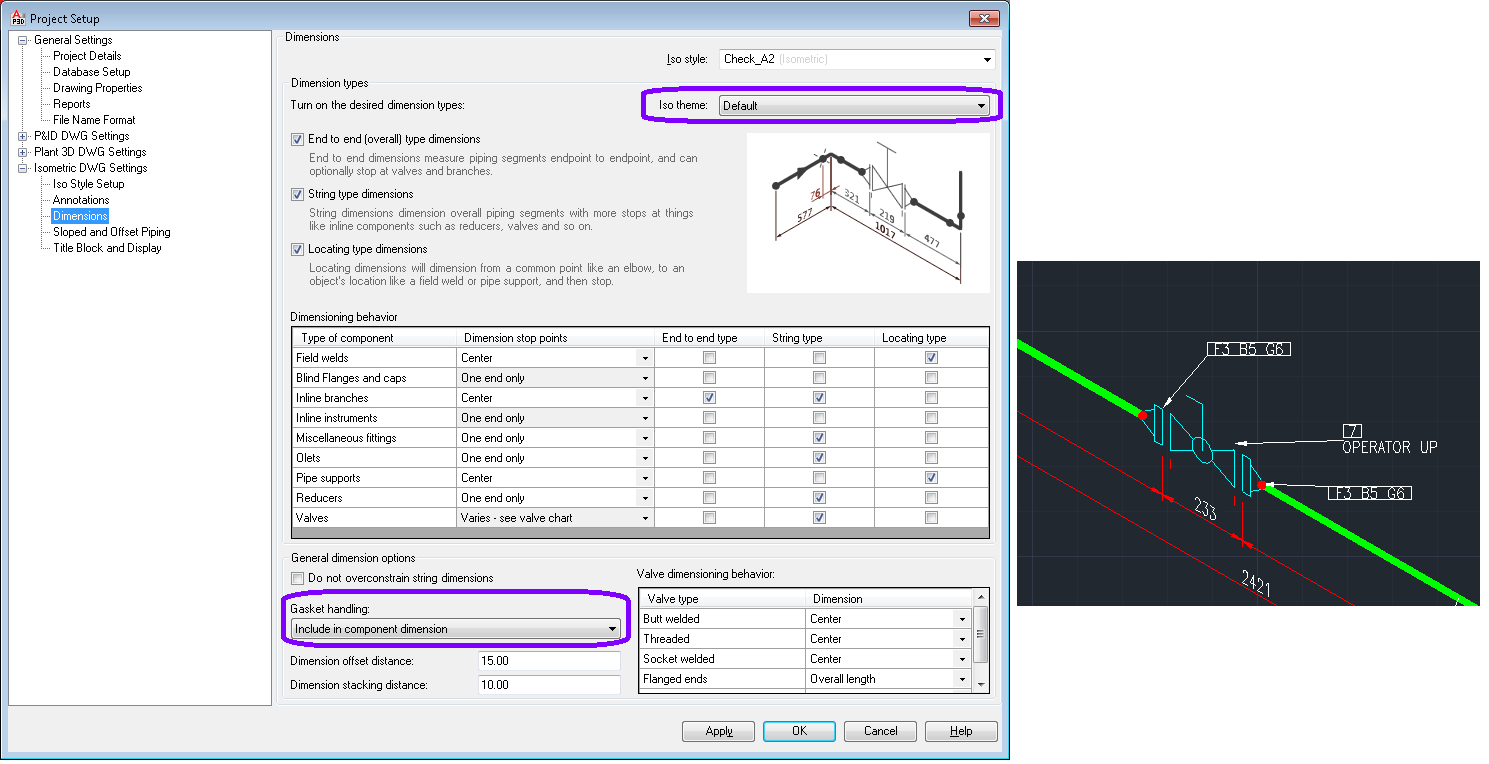
Task: Change the Dimension dropdown for Flanged ends
Action: pyautogui.click(x=961, y=678)
